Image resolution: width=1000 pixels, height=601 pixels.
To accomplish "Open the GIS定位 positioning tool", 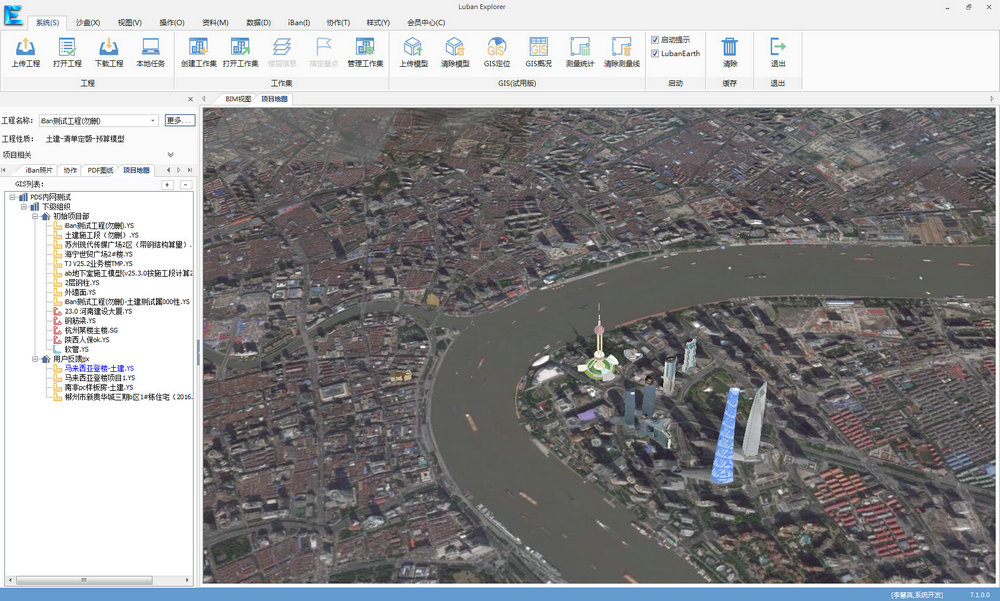I will [496, 47].
